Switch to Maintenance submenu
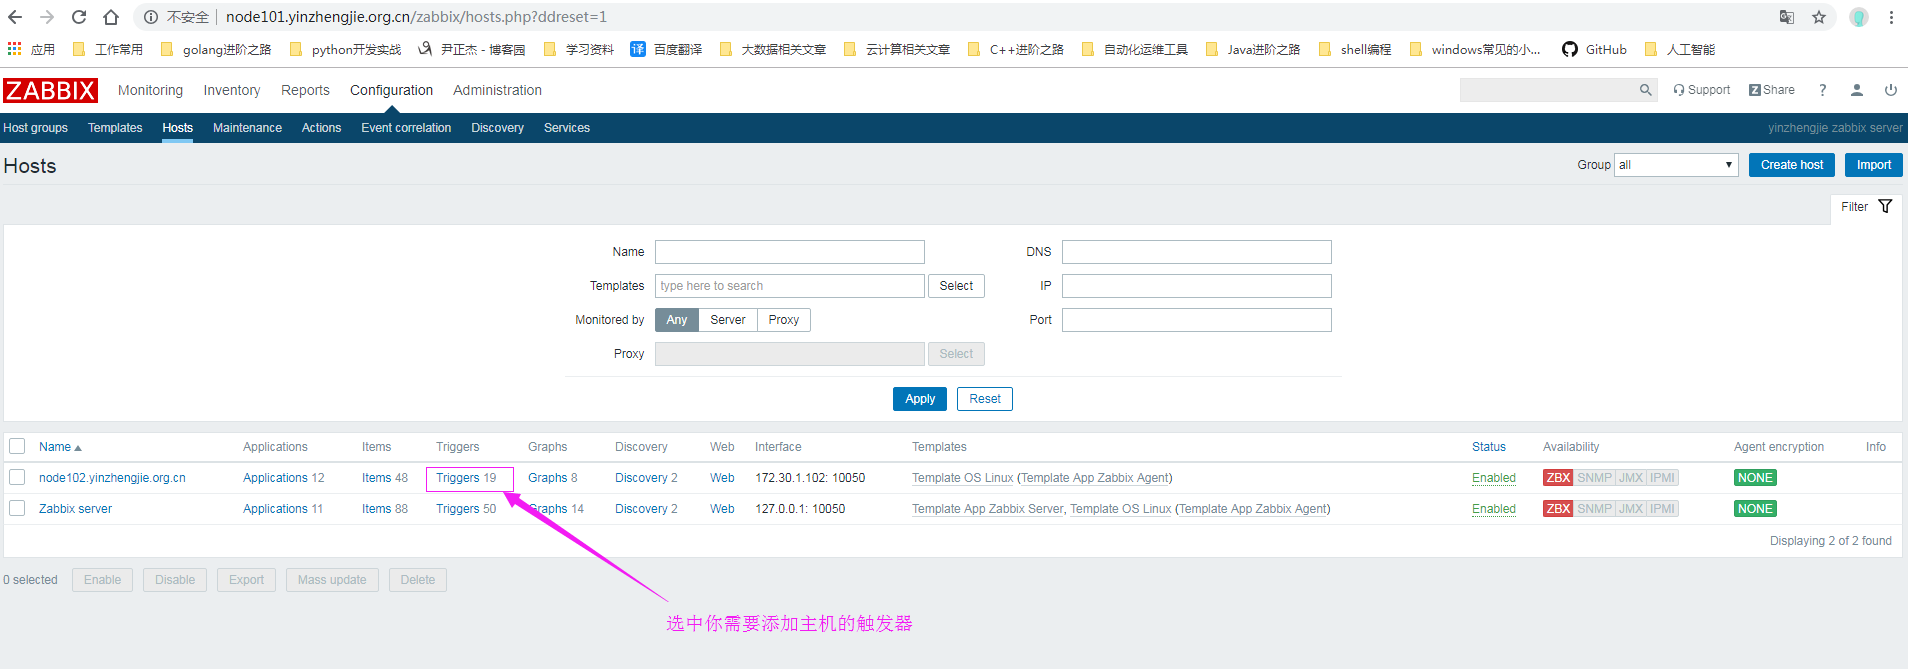 (247, 128)
